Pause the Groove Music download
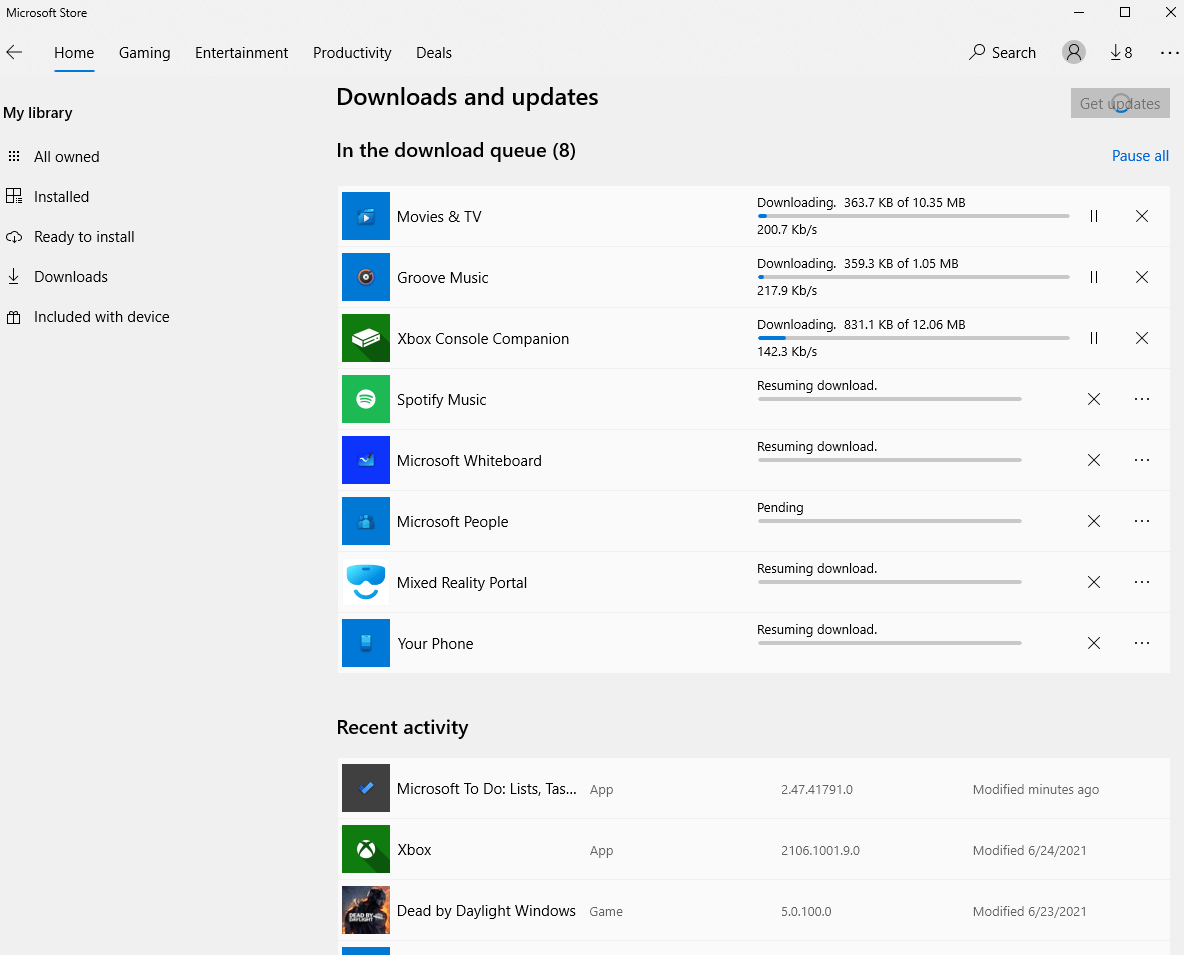Image resolution: width=1184 pixels, height=955 pixels. (x=1093, y=277)
